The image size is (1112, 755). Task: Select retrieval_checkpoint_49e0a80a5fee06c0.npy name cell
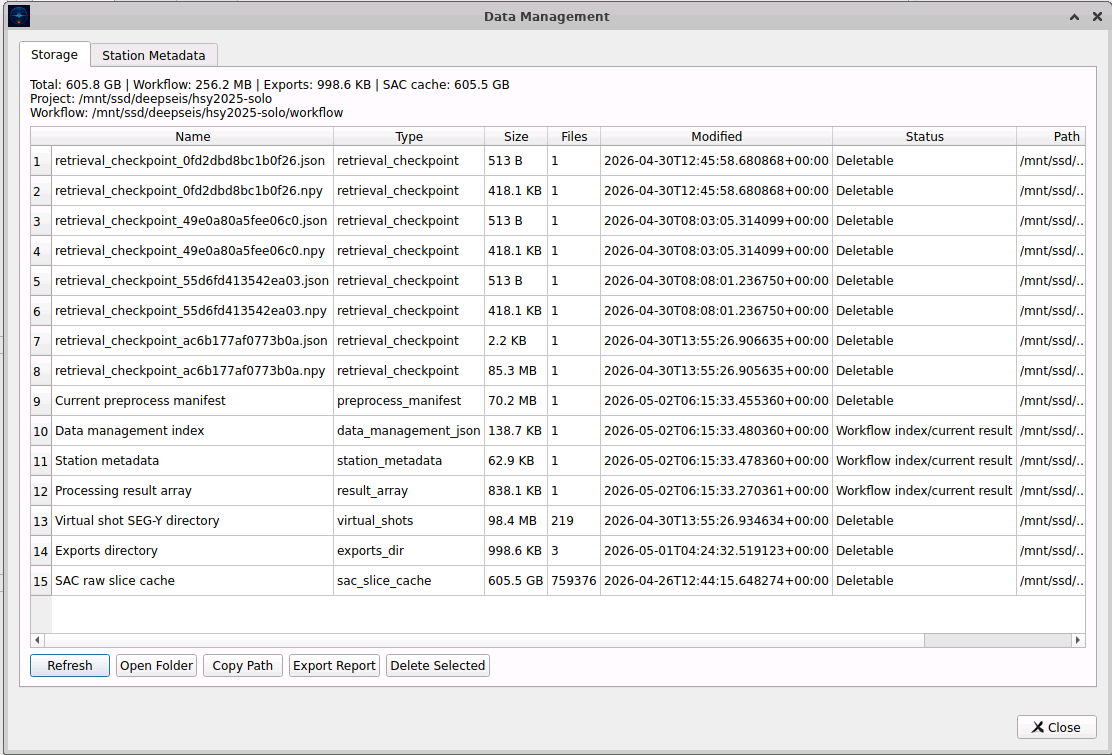192,251
